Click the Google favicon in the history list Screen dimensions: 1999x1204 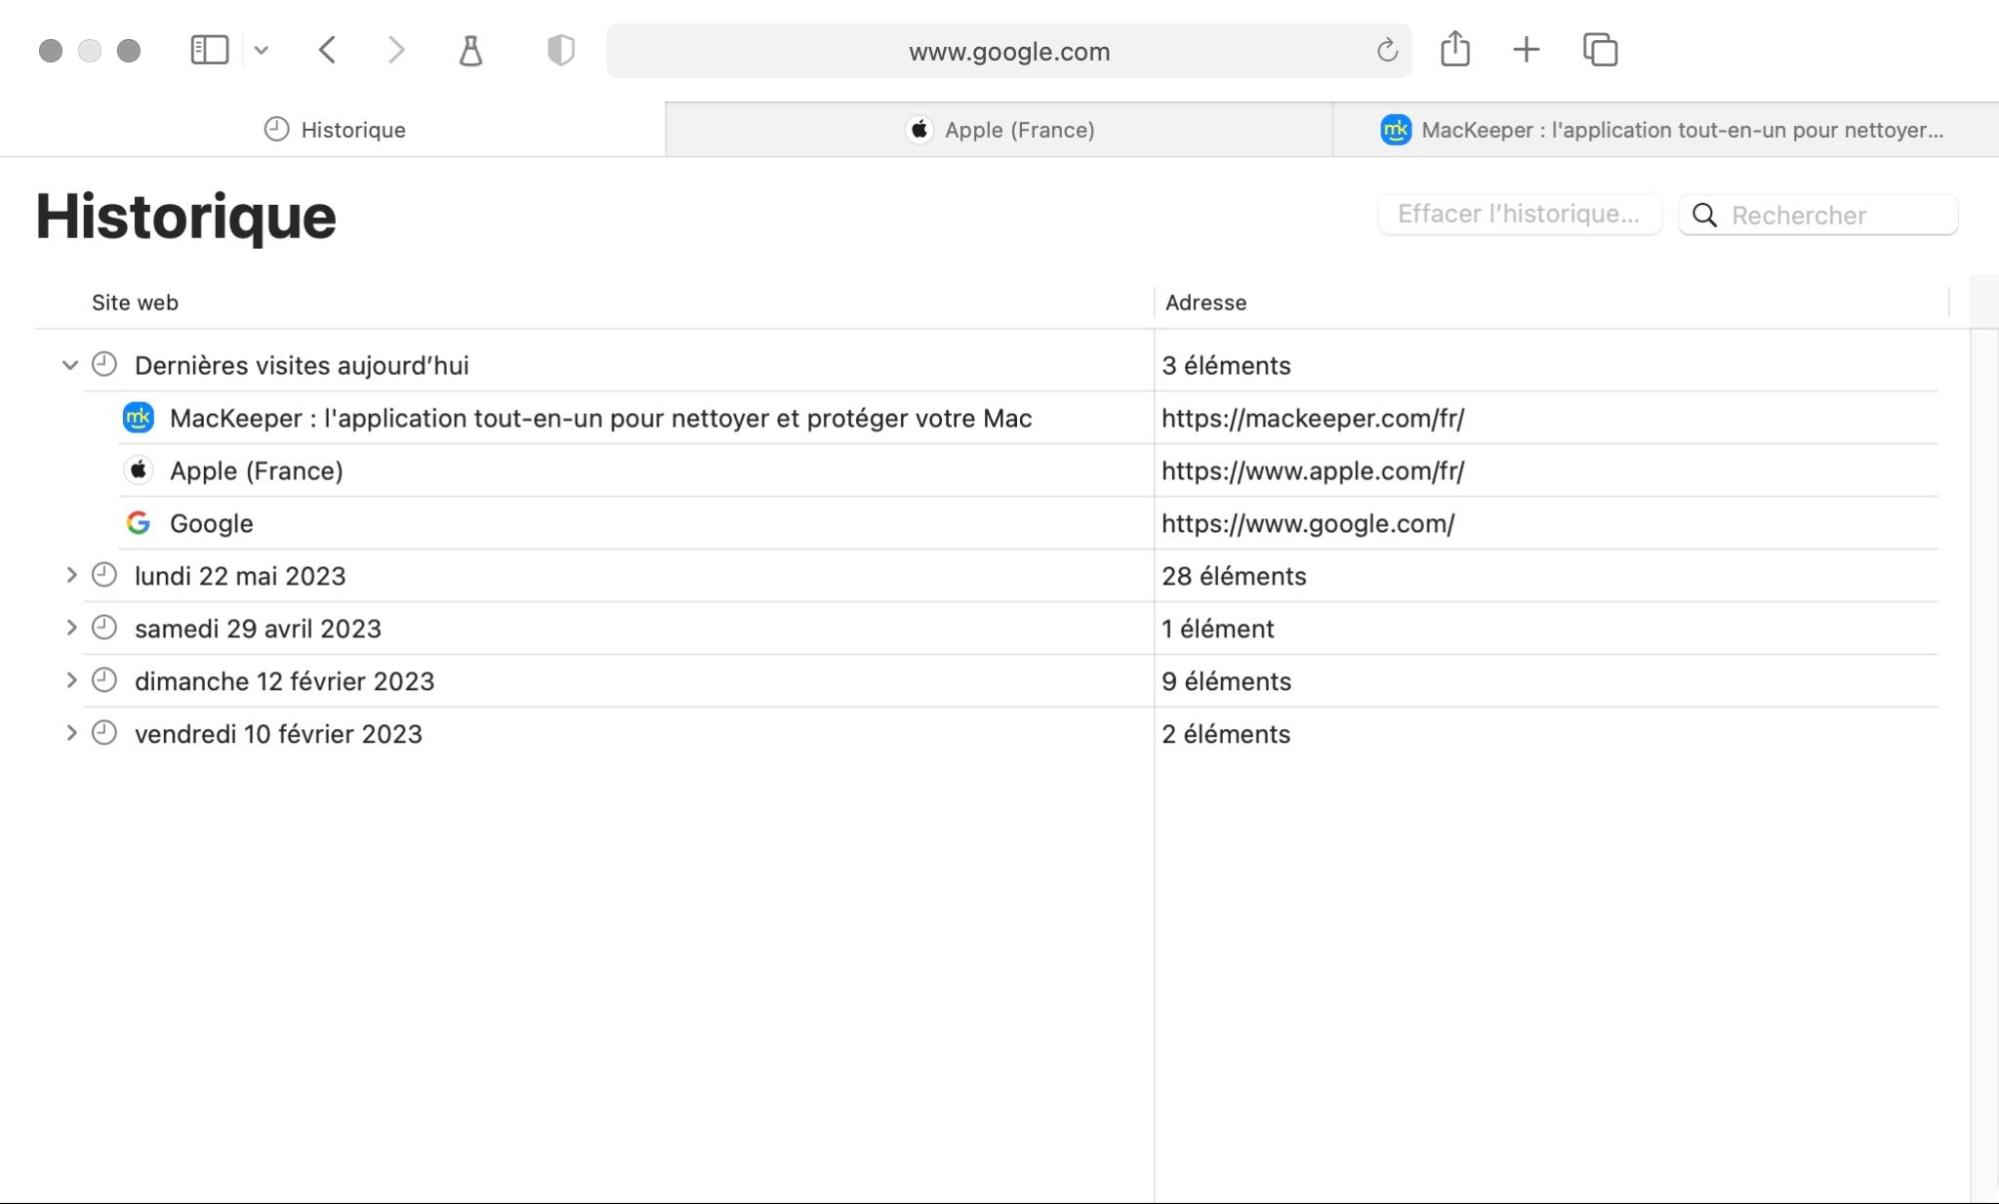(138, 523)
